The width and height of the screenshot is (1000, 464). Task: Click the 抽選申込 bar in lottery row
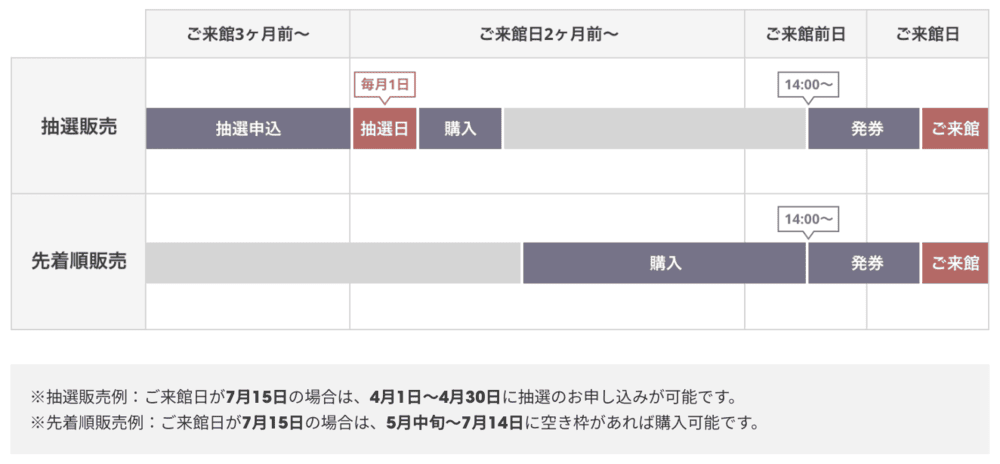248,129
